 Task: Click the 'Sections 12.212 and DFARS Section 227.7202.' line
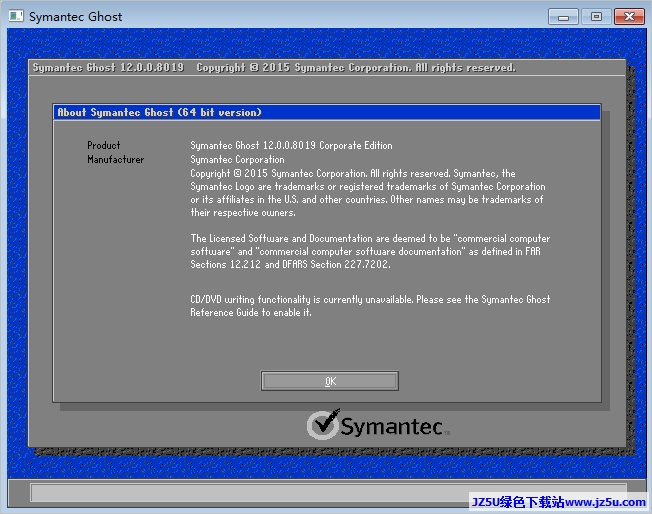pos(290,264)
